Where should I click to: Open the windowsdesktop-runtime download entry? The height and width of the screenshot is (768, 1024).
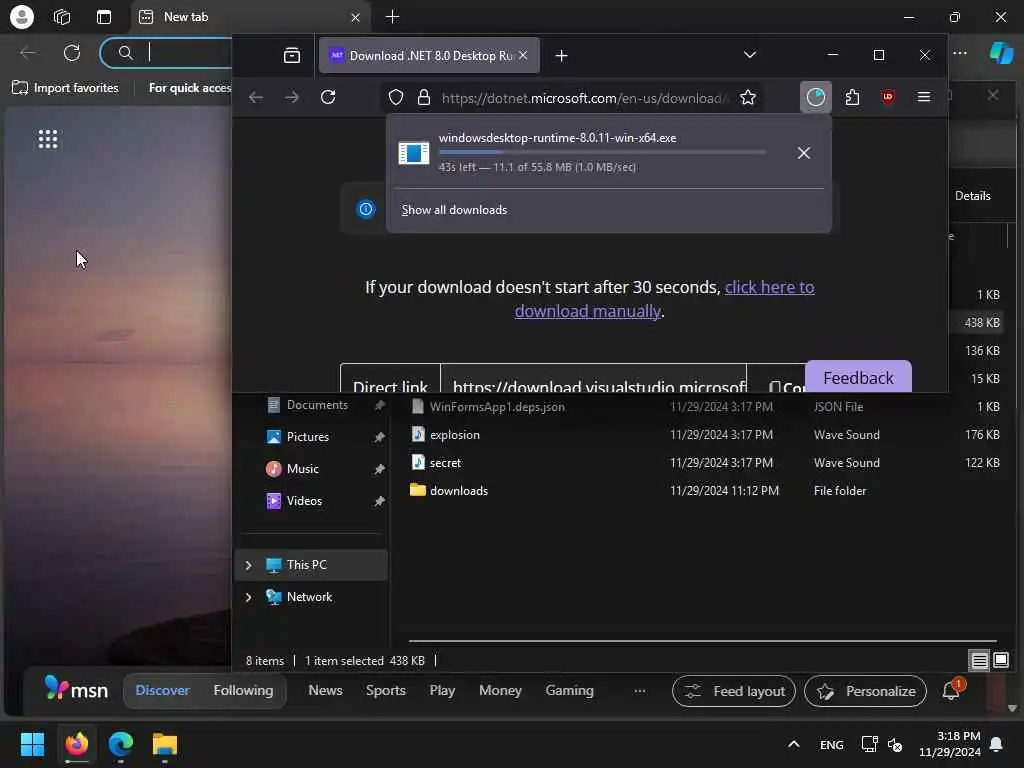581,152
